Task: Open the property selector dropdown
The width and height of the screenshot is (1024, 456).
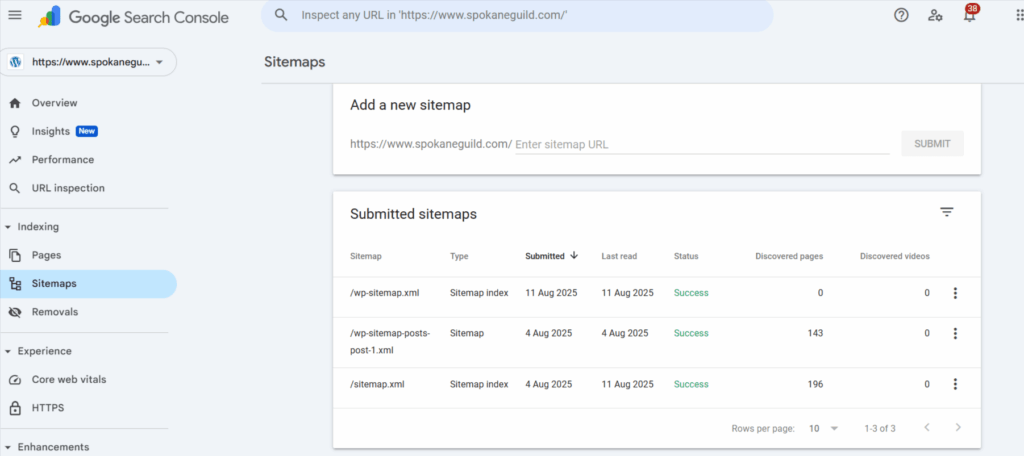Action: (x=88, y=62)
